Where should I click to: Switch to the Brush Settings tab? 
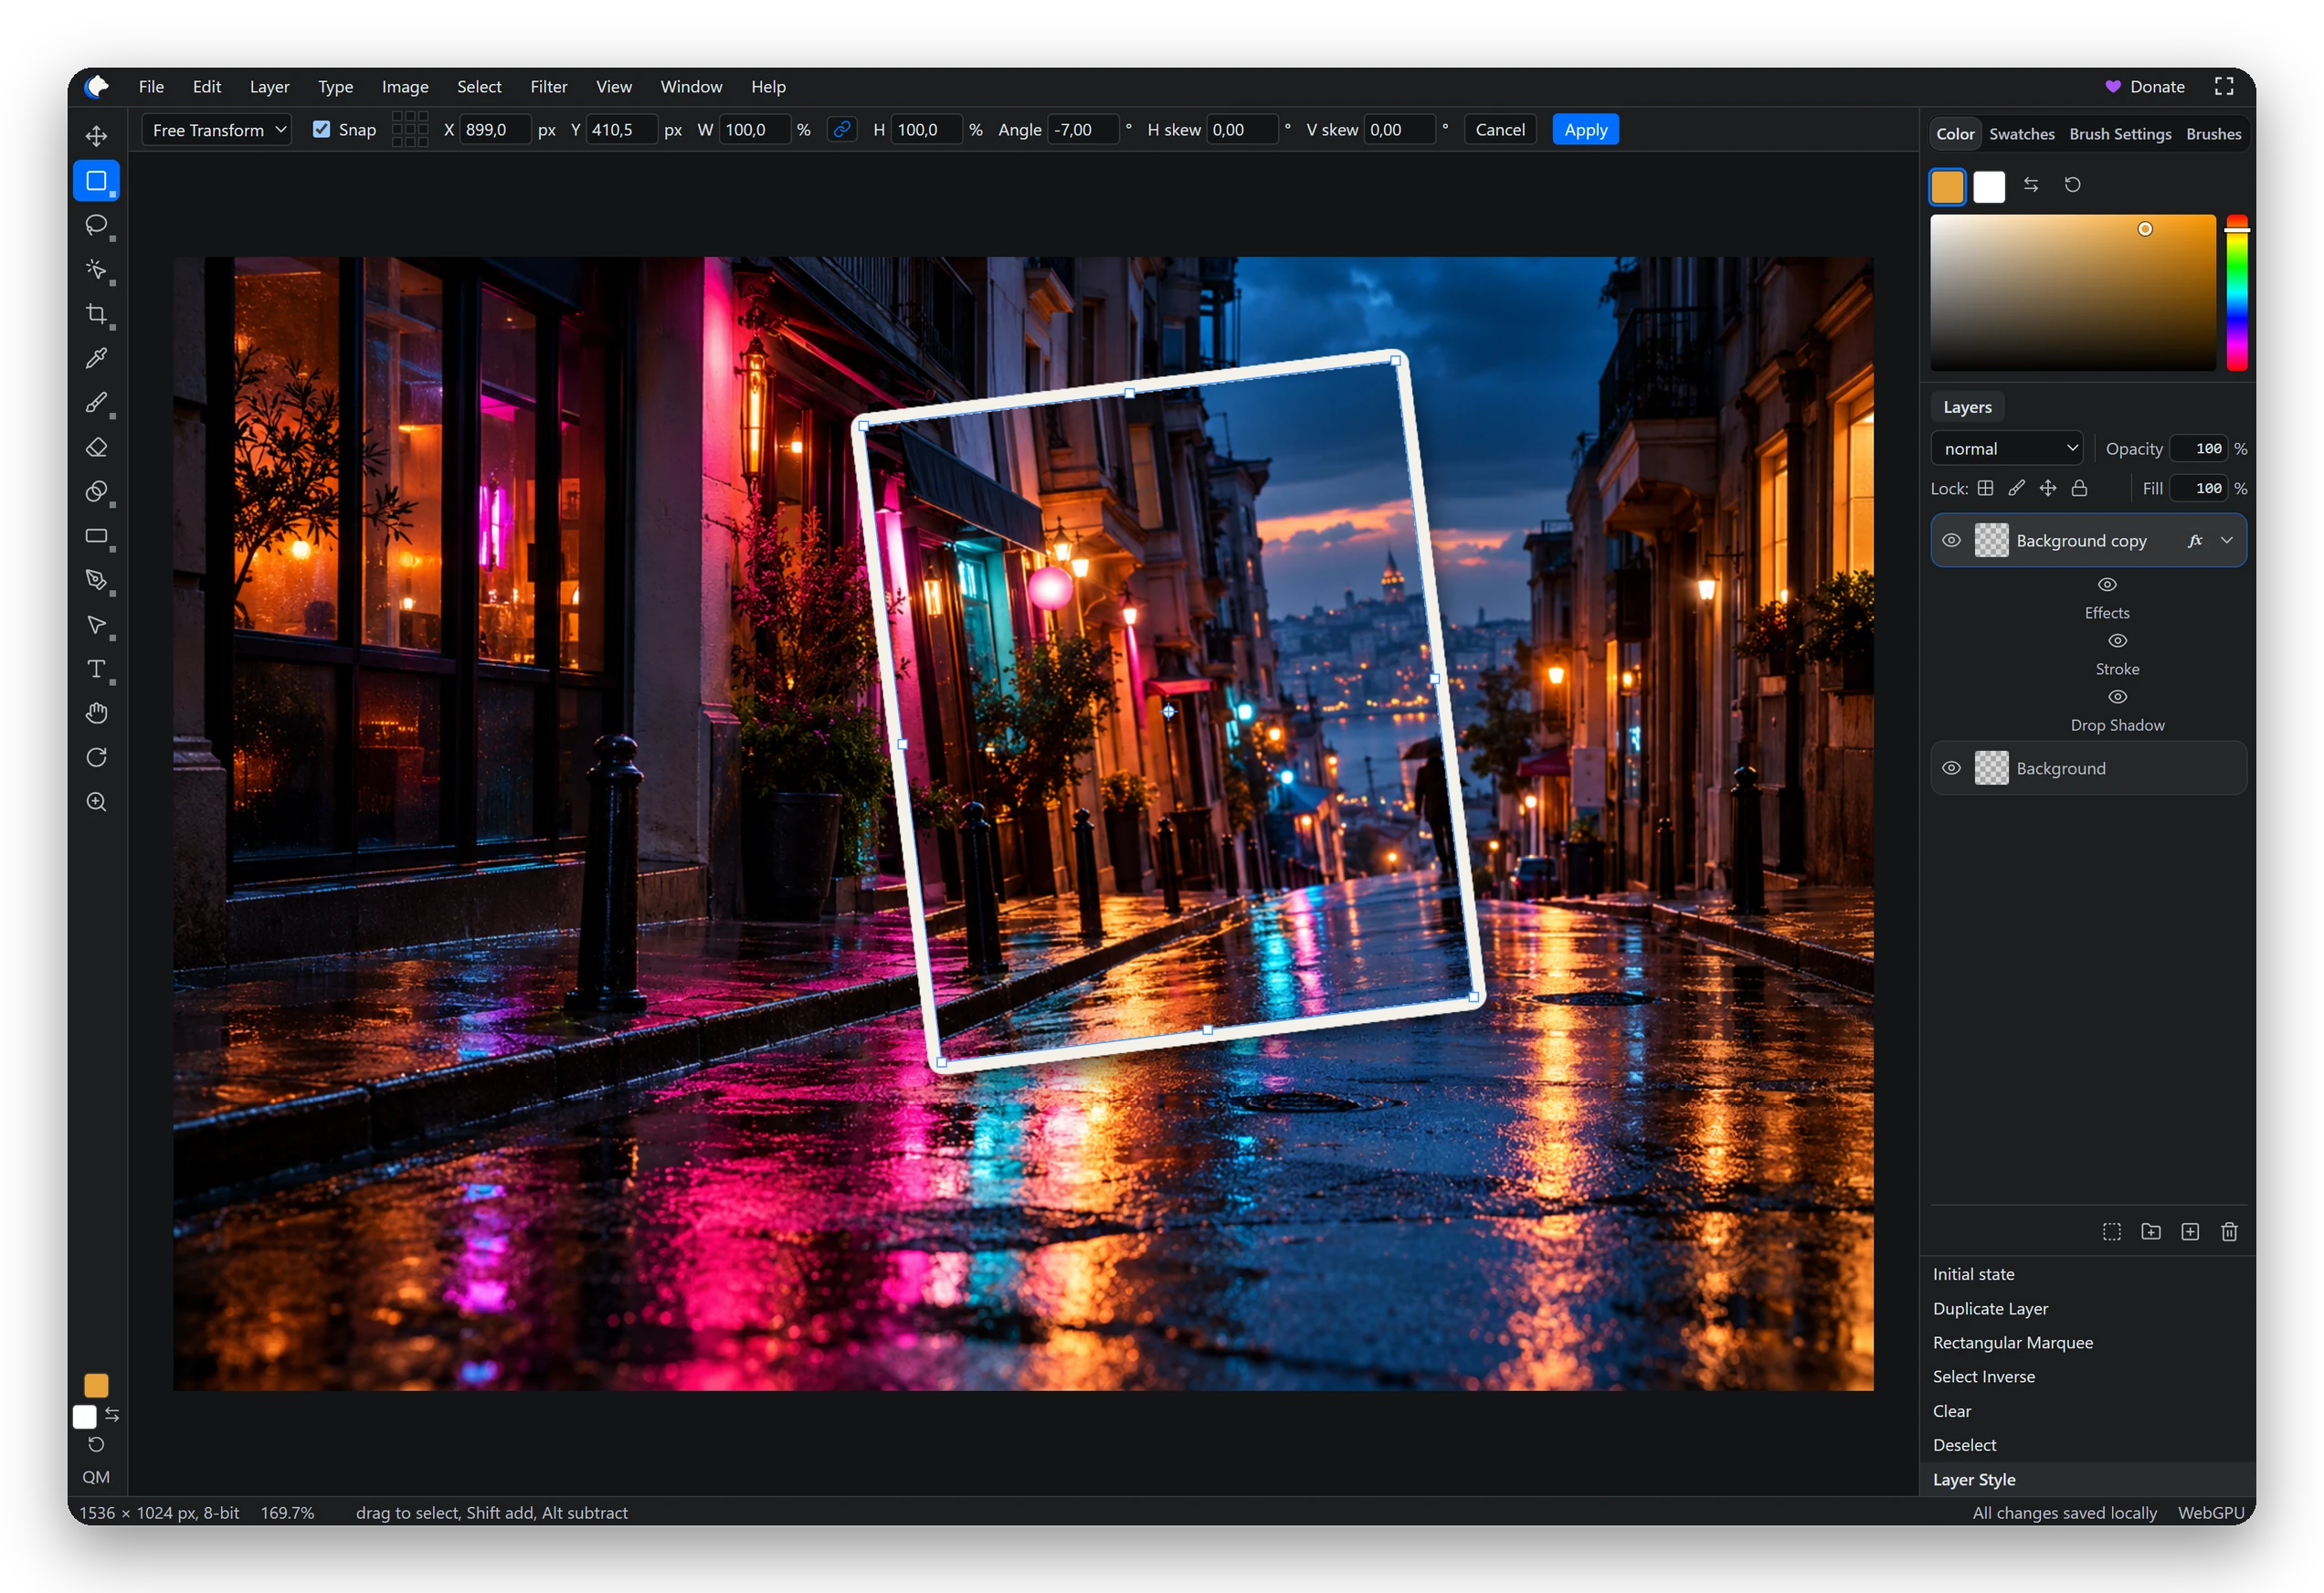2120,134
